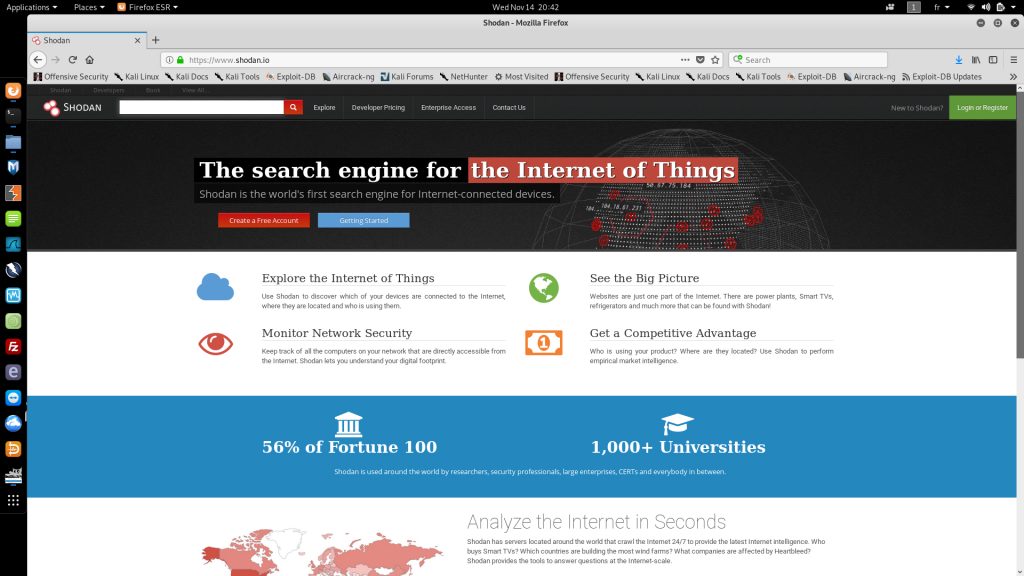Launch FileZilla from the dock

pyautogui.click(x=13, y=347)
